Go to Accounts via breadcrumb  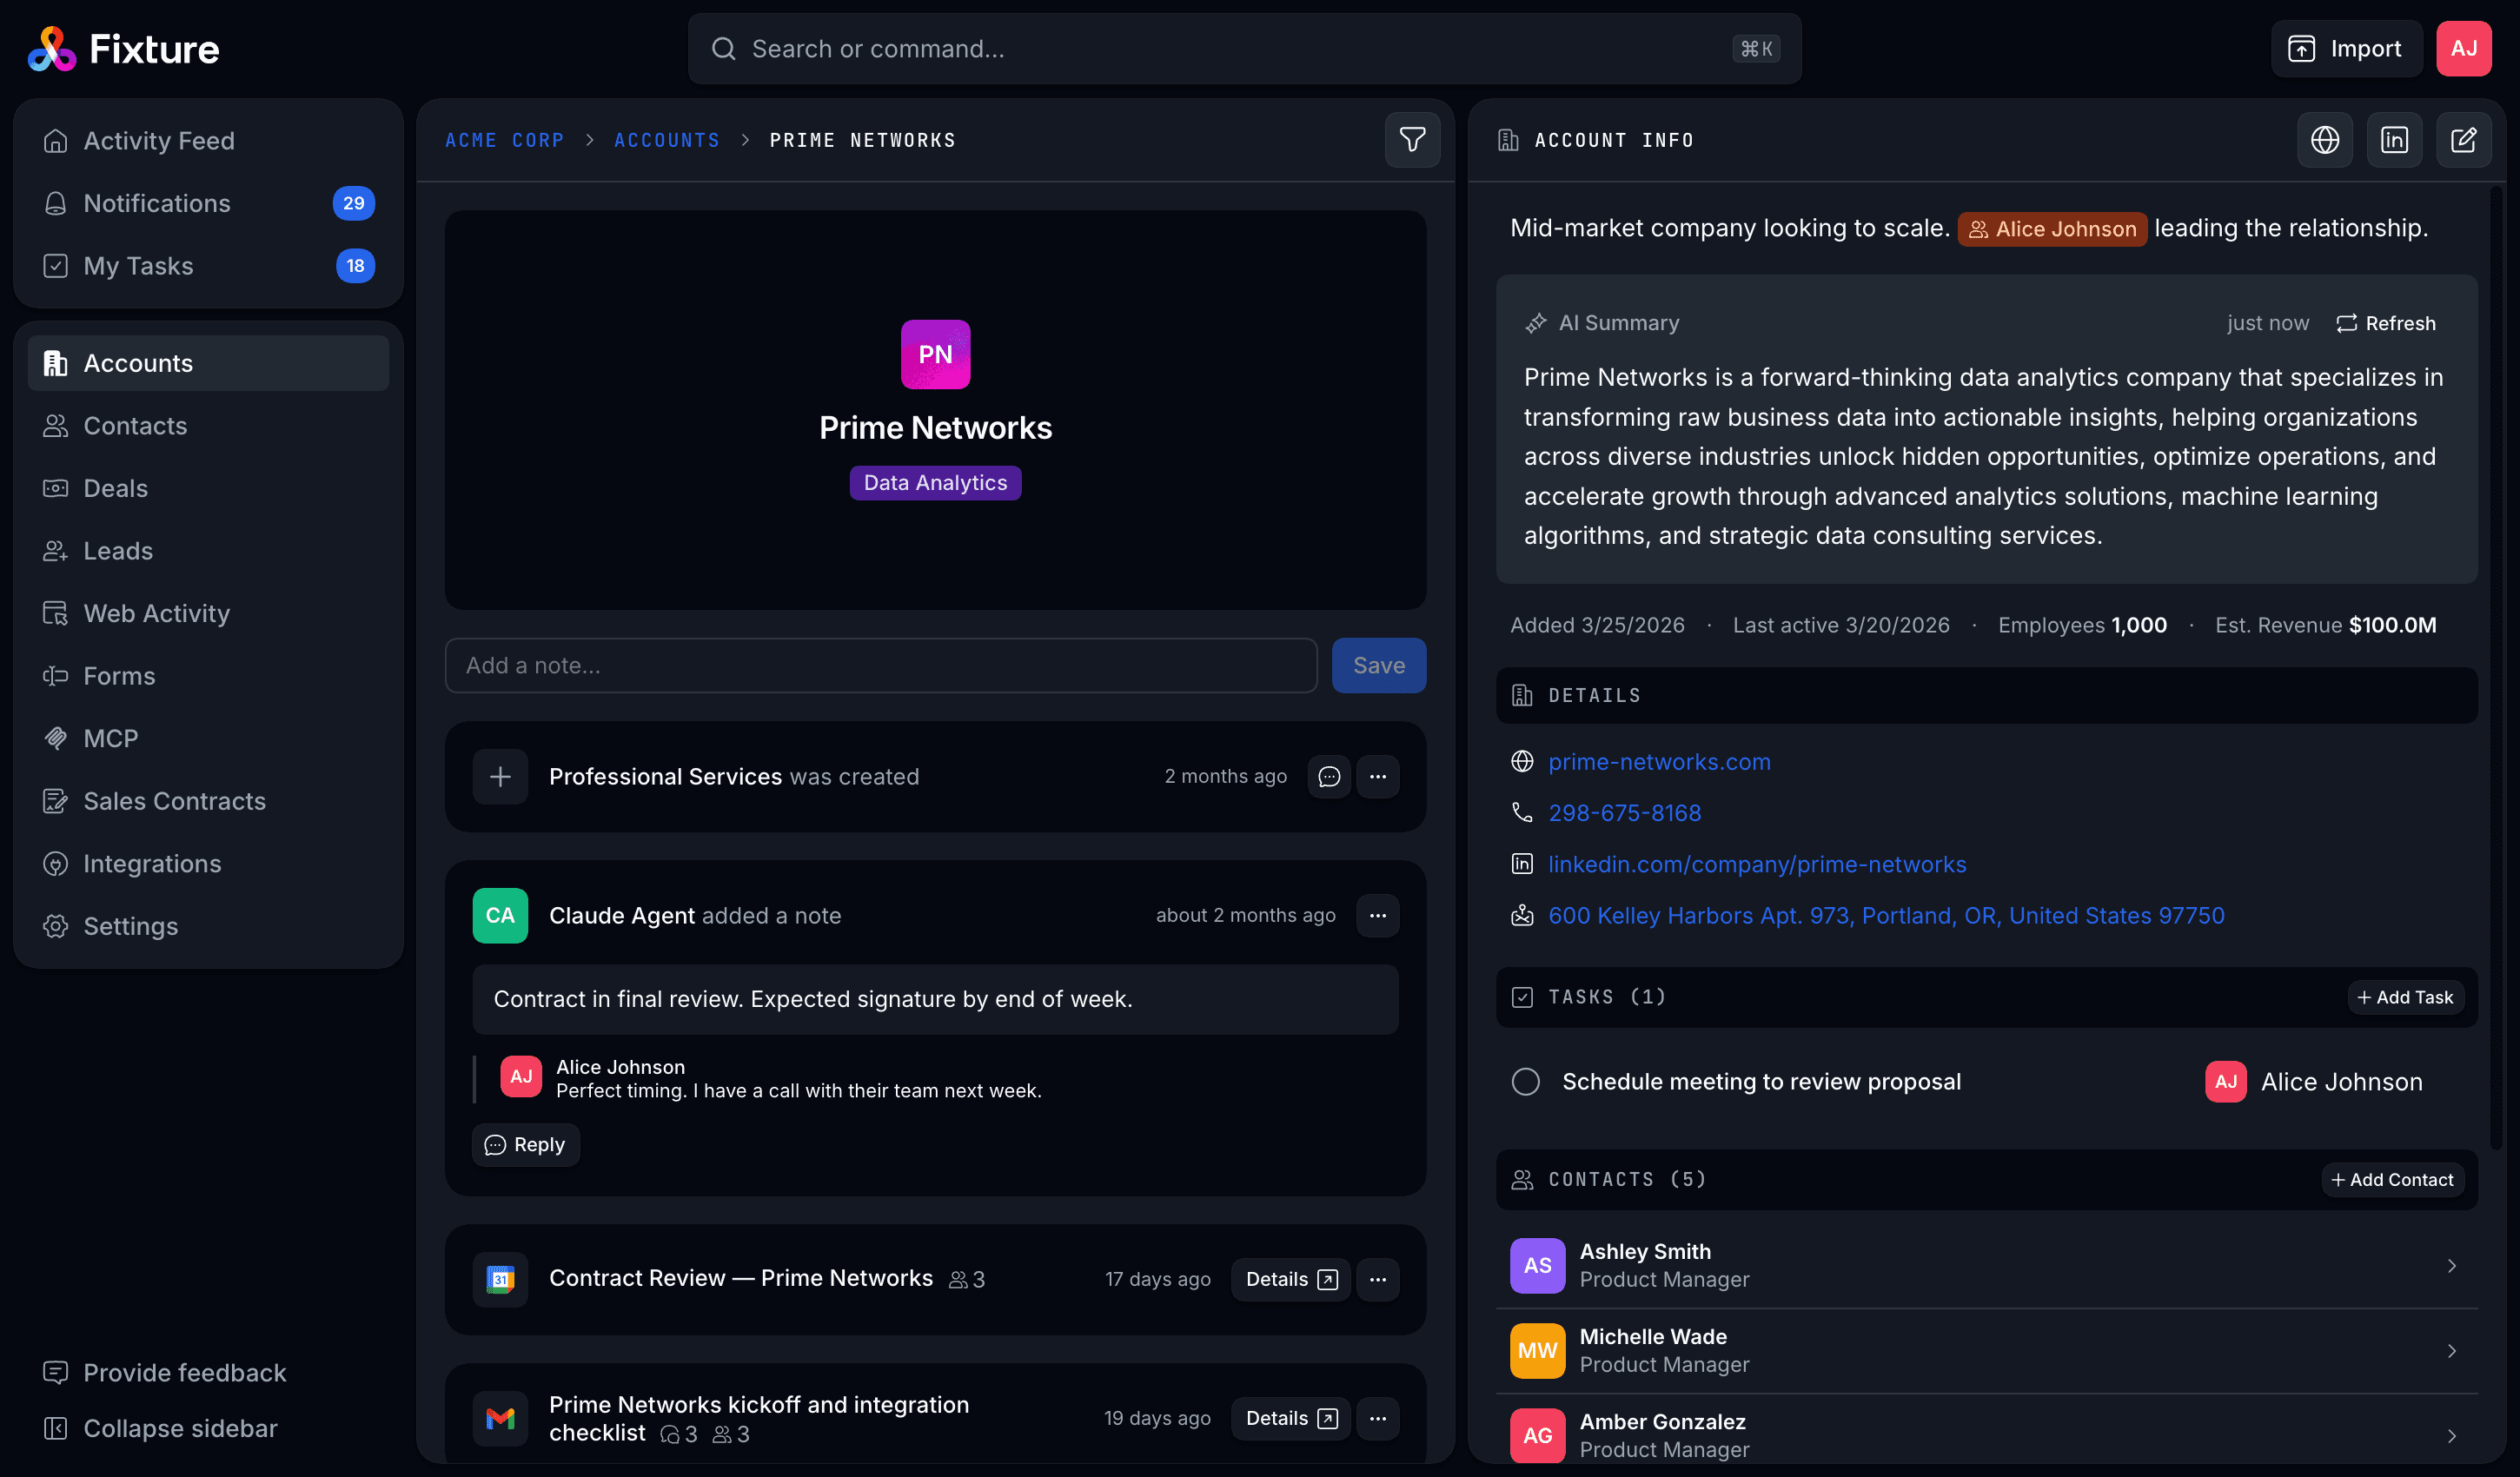coord(666,140)
